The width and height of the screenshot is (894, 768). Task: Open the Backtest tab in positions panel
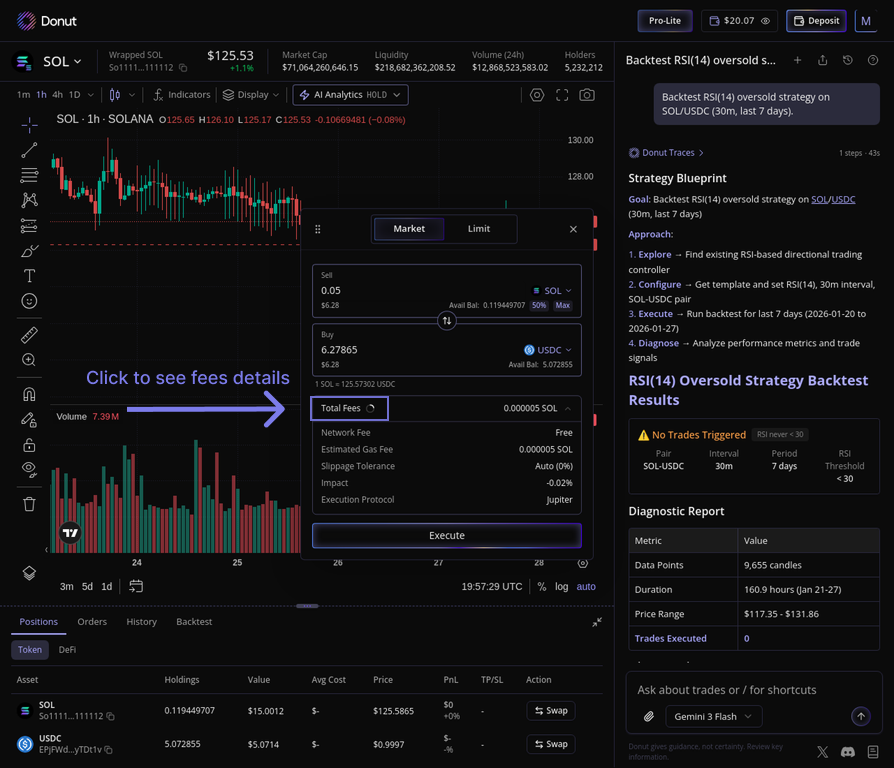[x=194, y=621]
